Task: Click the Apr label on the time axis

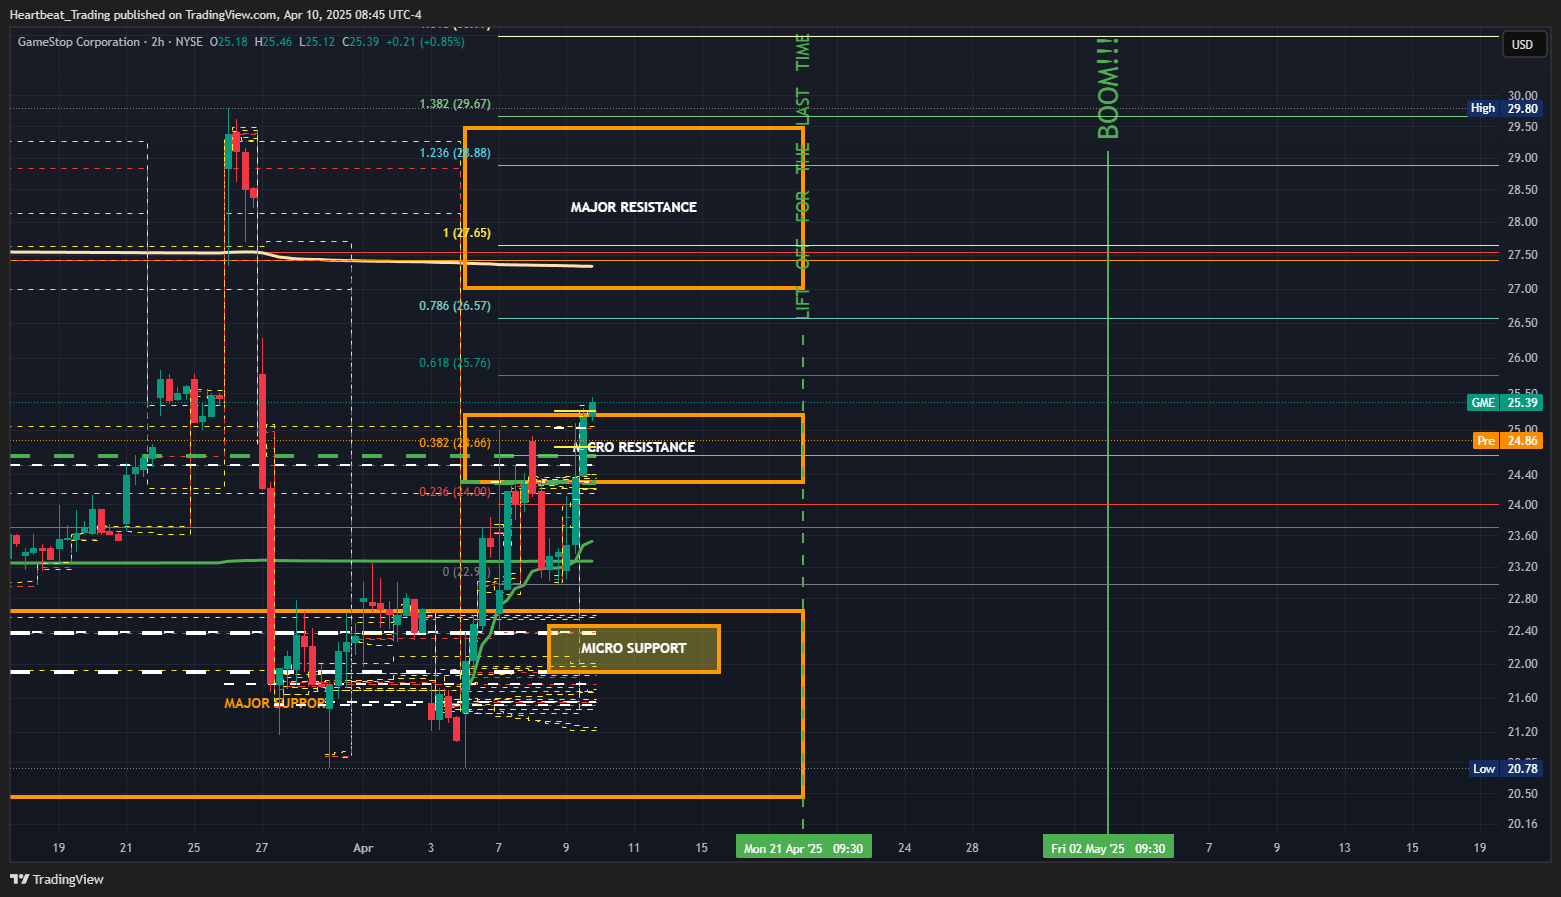Action: coord(363,848)
